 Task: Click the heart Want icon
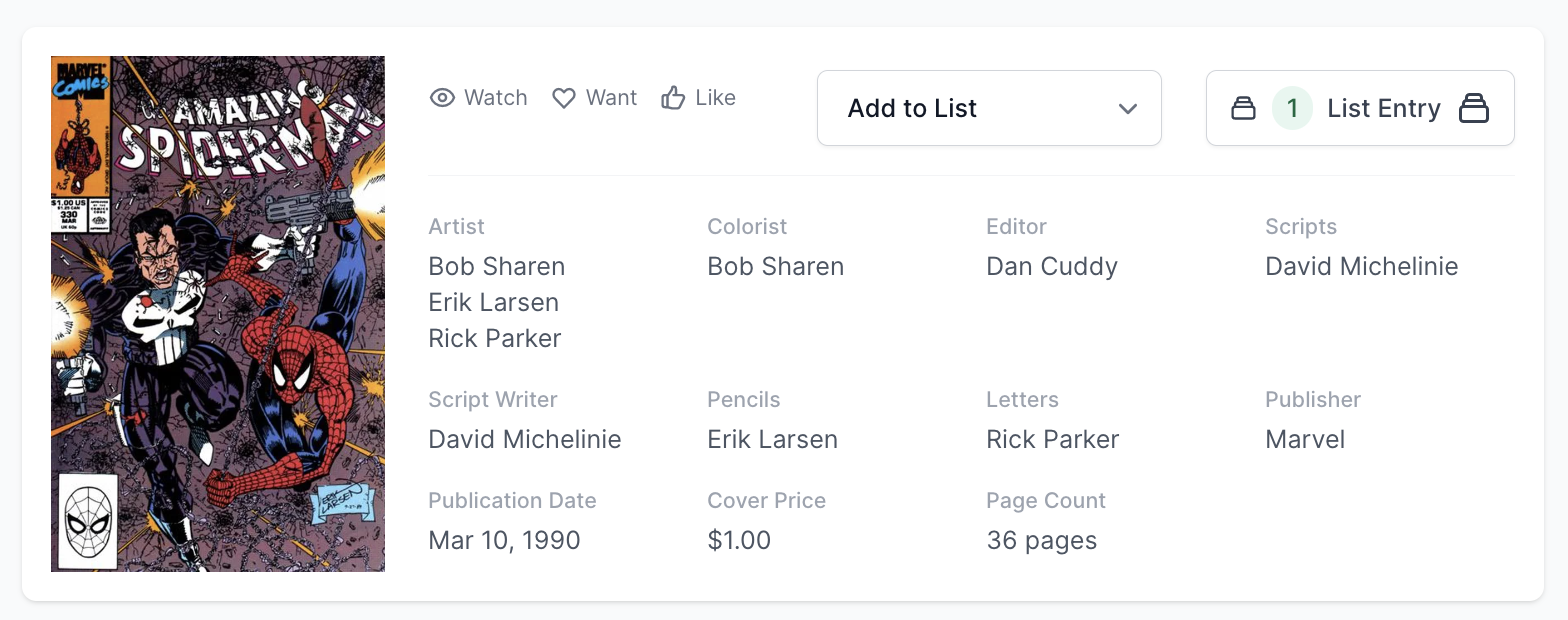pyautogui.click(x=564, y=98)
